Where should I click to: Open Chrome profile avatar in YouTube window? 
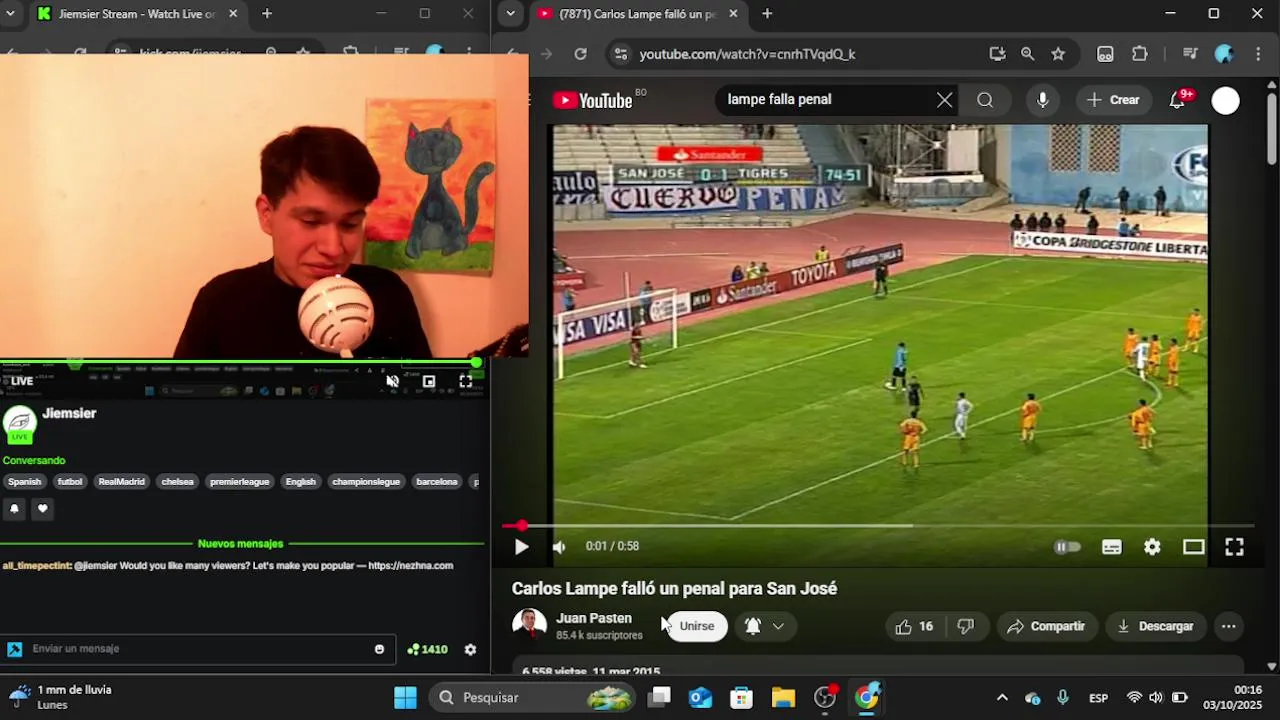pos(1224,54)
